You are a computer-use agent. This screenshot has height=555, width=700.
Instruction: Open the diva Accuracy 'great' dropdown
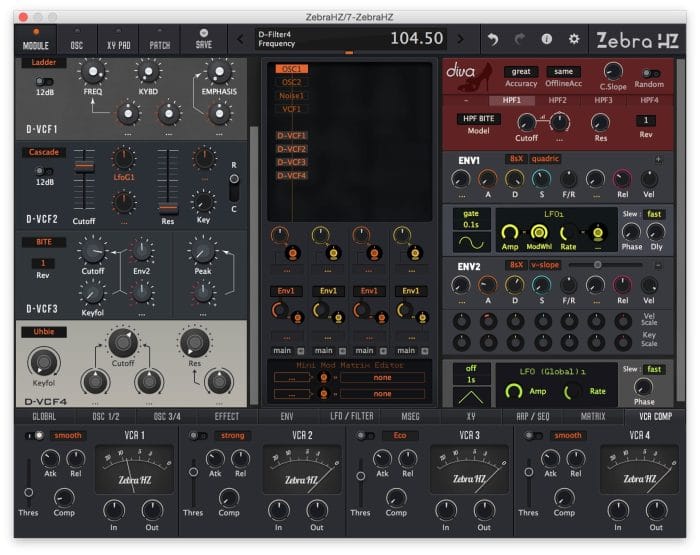tap(521, 71)
